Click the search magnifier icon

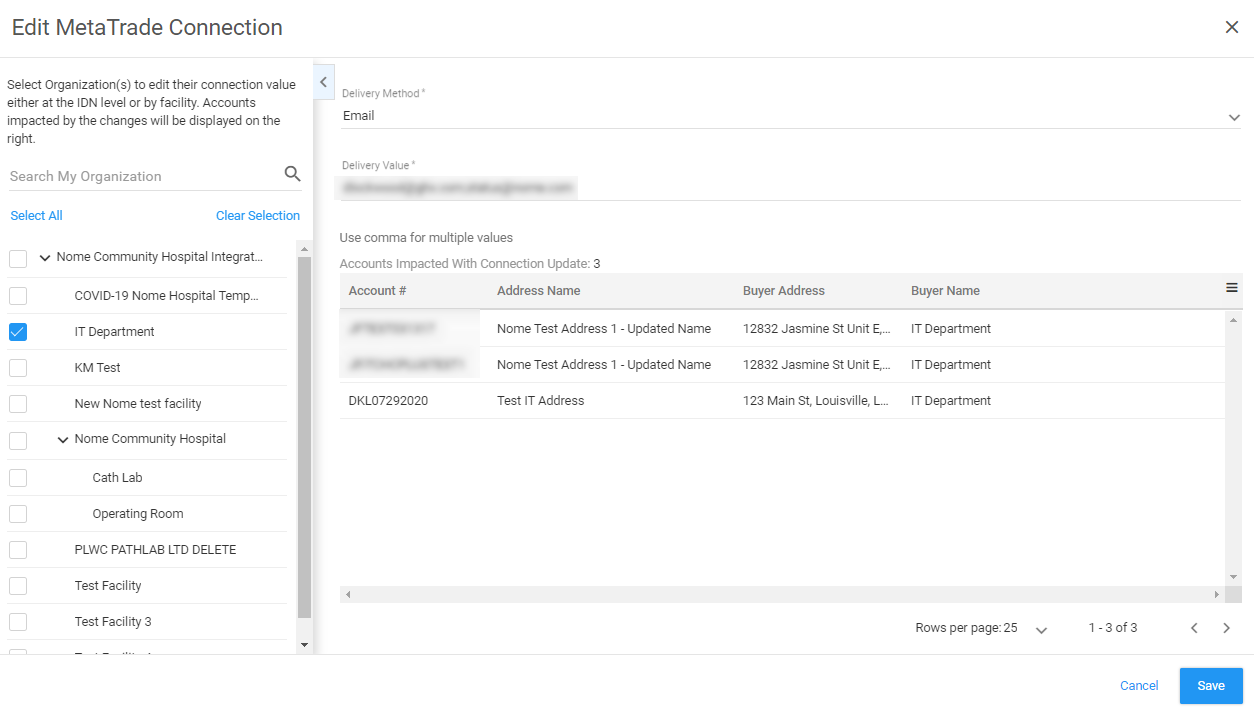pyautogui.click(x=292, y=174)
